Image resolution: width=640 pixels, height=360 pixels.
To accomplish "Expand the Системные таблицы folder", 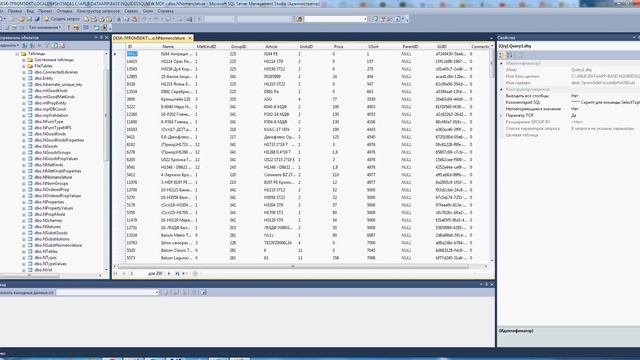I will [x=24, y=60].
